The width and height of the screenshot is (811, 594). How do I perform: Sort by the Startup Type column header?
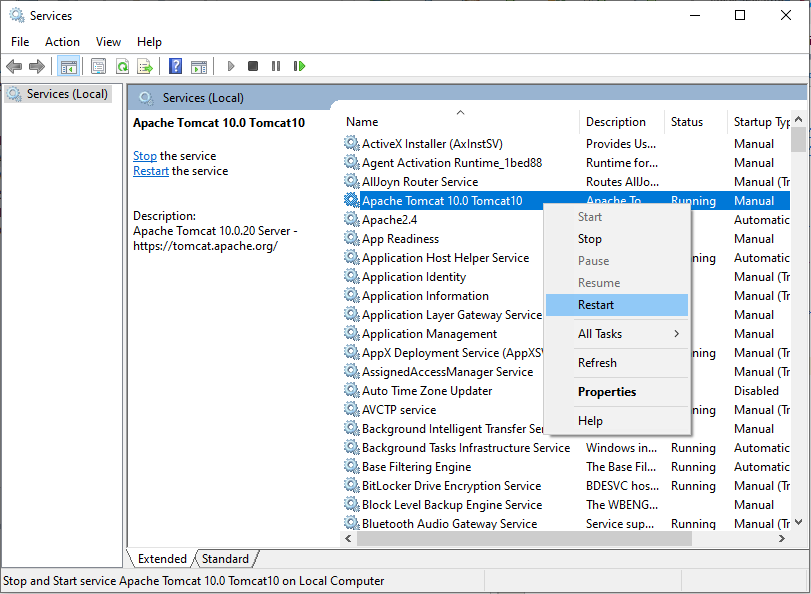tap(759, 122)
